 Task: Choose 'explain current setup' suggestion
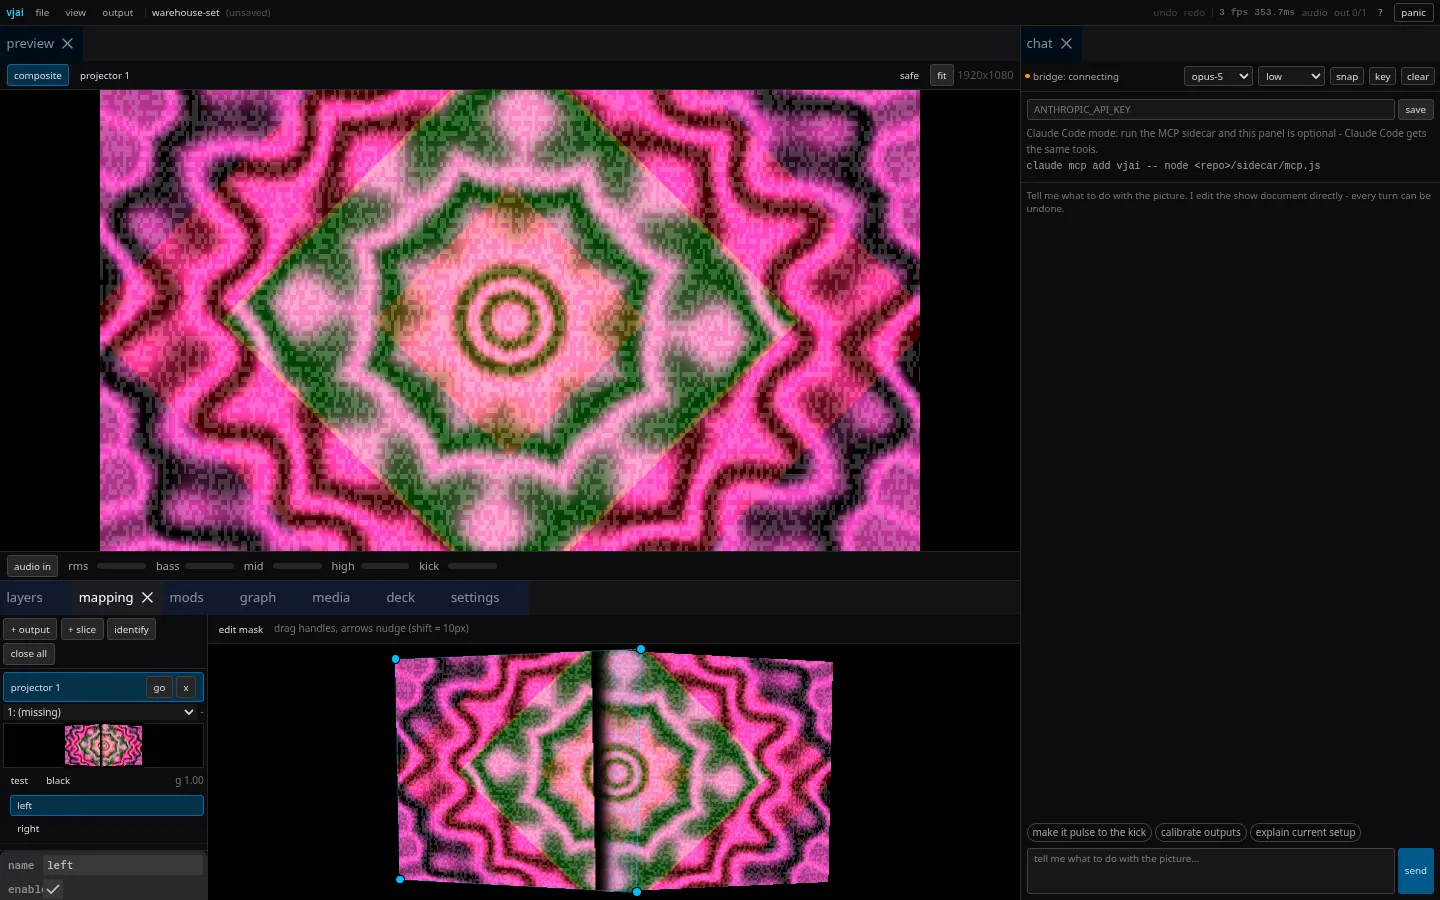coord(1305,832)
